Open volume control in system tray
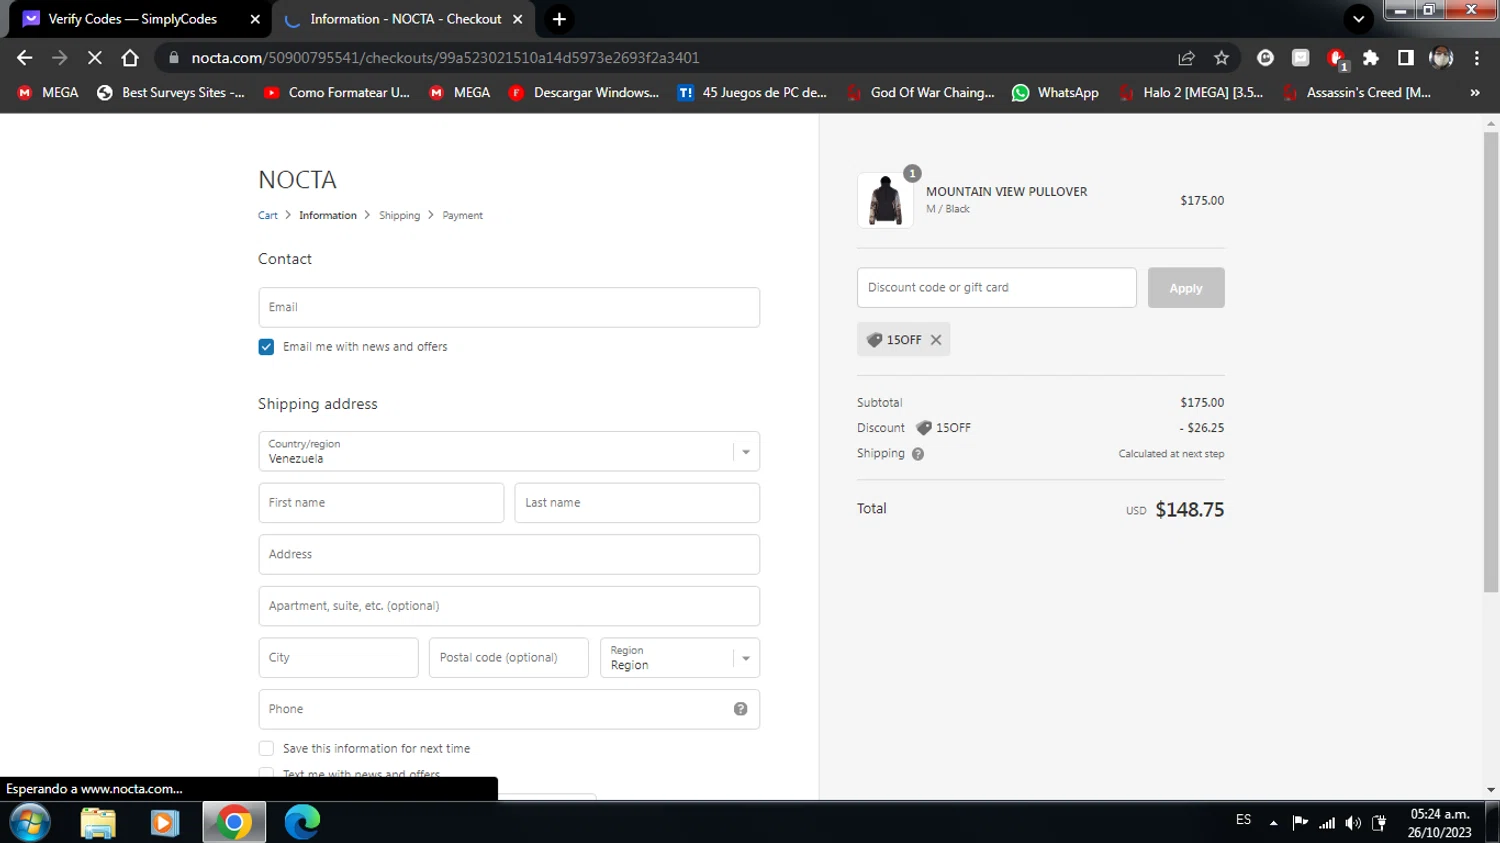The height and width of the screenshot is (843, 1500). click(1353, 823)
